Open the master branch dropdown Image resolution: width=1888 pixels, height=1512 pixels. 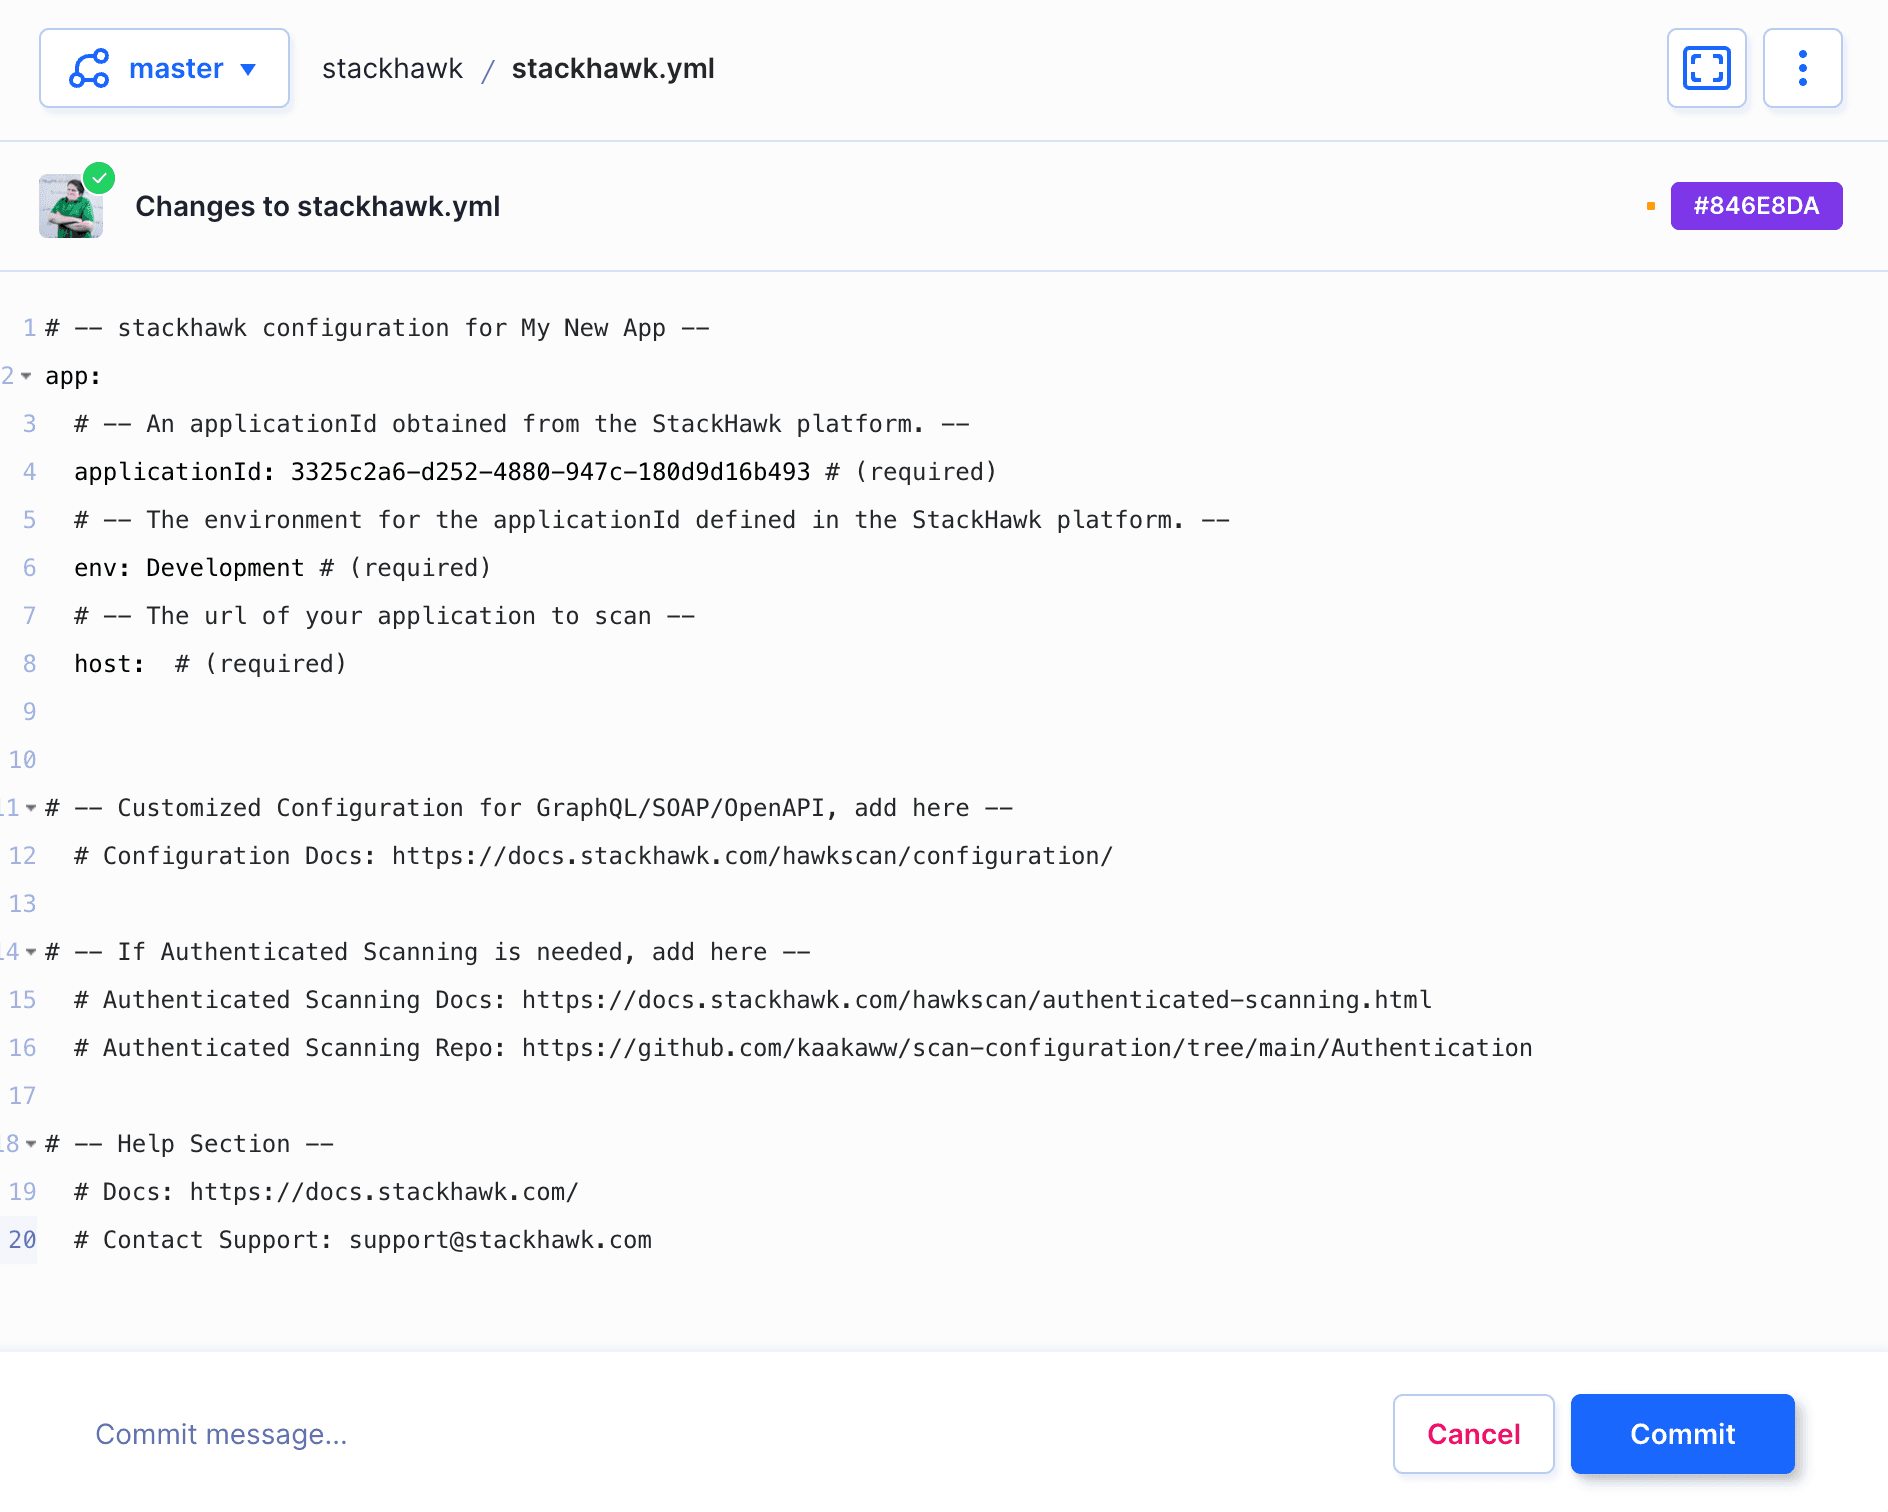click(x=164, y=68)
